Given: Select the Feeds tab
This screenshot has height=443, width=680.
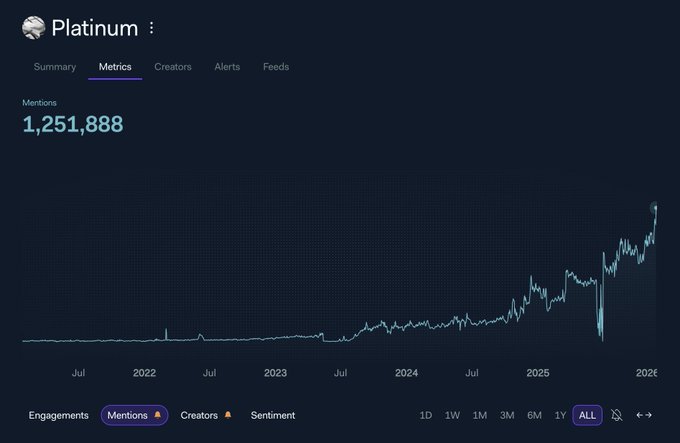Looking at the screenshot, I should coord(276,67).
